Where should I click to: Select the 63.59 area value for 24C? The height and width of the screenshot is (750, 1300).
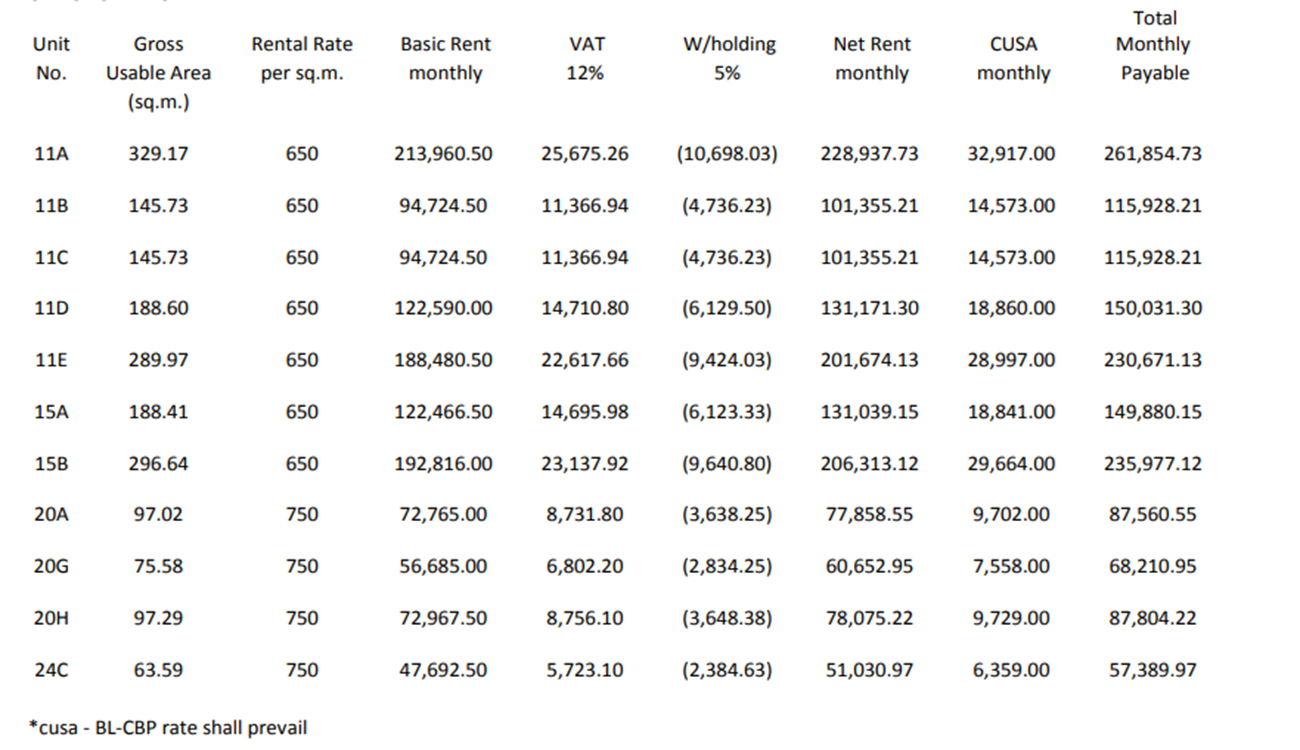[158, 670]
